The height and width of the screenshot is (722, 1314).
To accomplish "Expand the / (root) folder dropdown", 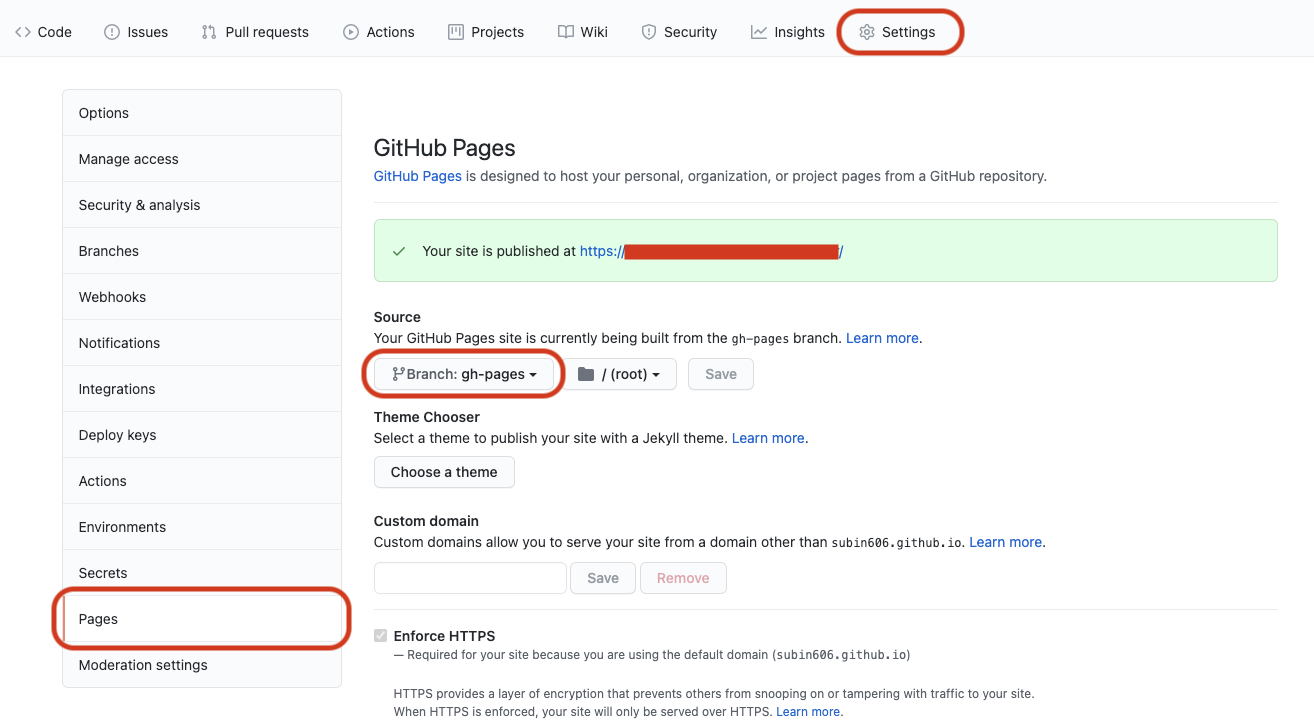I will (x=619, y=374).
